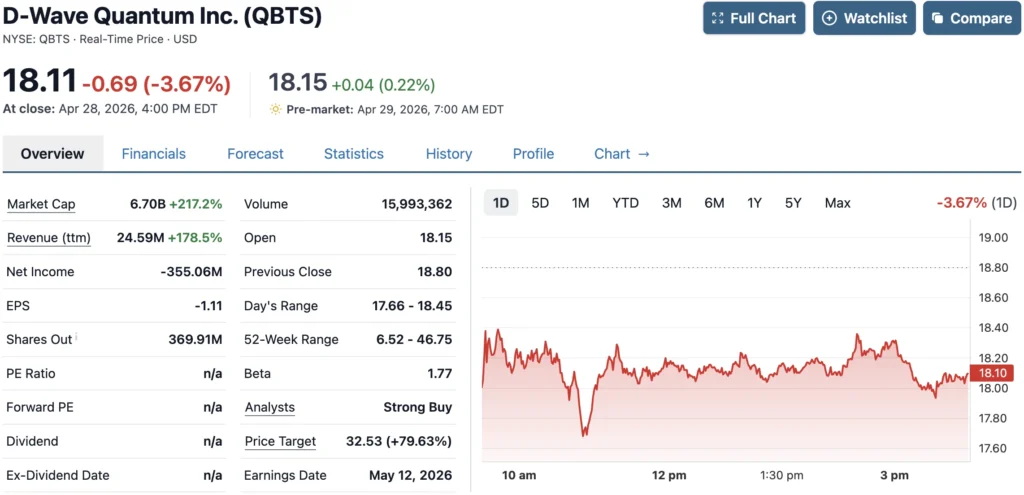This screenshot has height=495, width=1024.
Task: Set chart range to YTD
Action: point(625,203)
